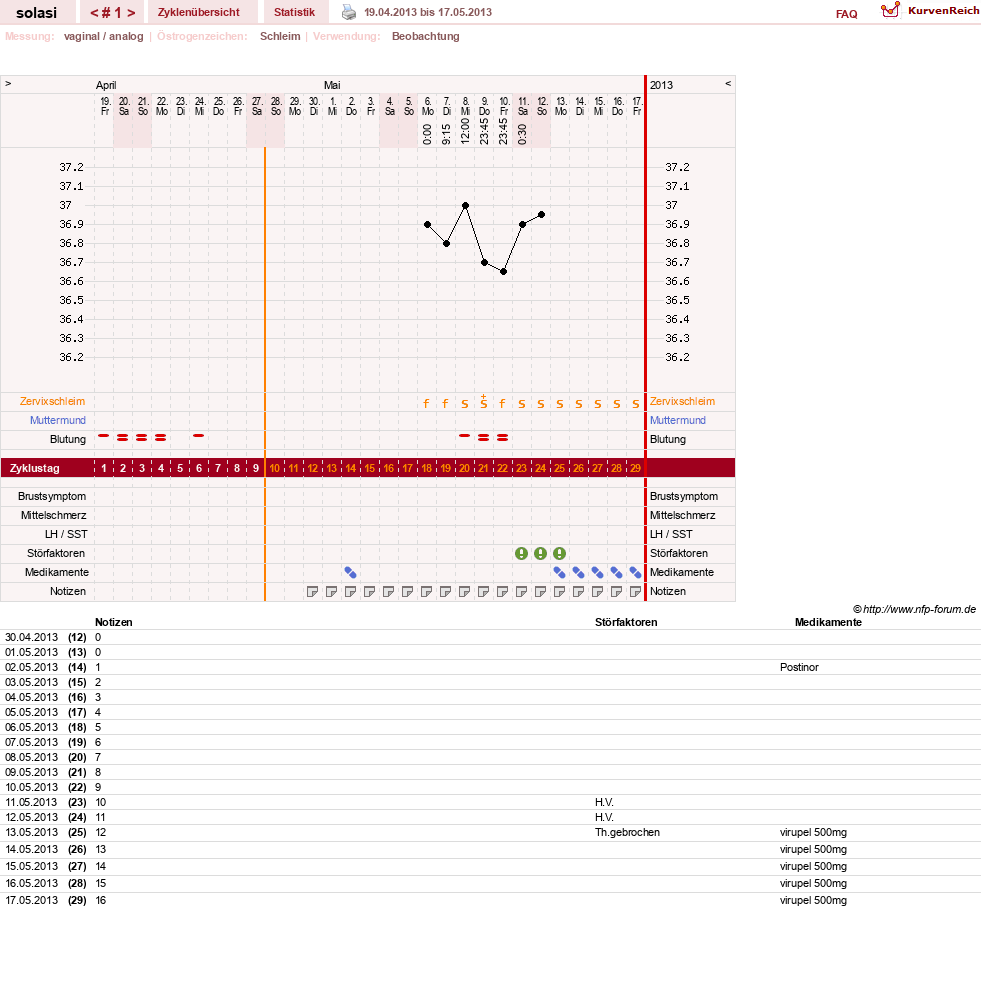Image resolution: width=981 pixels, height=1001 pixels.
Task: Open the note icon on cycle day 20
Action: coord(464,592)
